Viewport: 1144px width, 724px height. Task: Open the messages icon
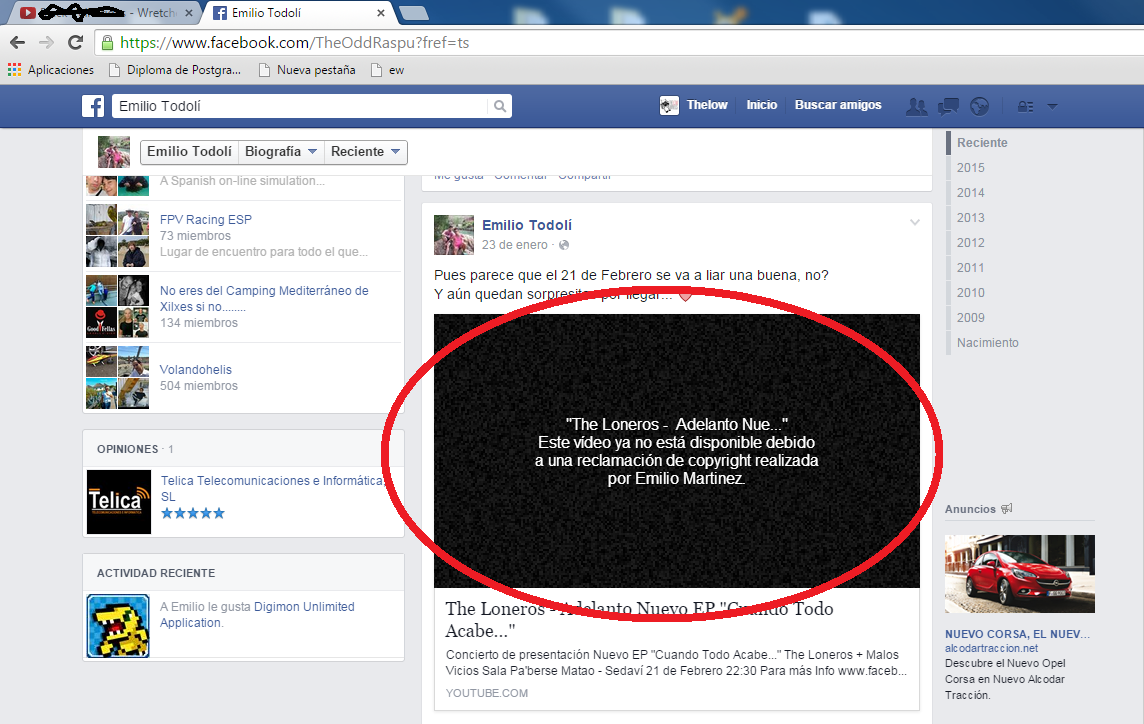click(x=948, y=107)
